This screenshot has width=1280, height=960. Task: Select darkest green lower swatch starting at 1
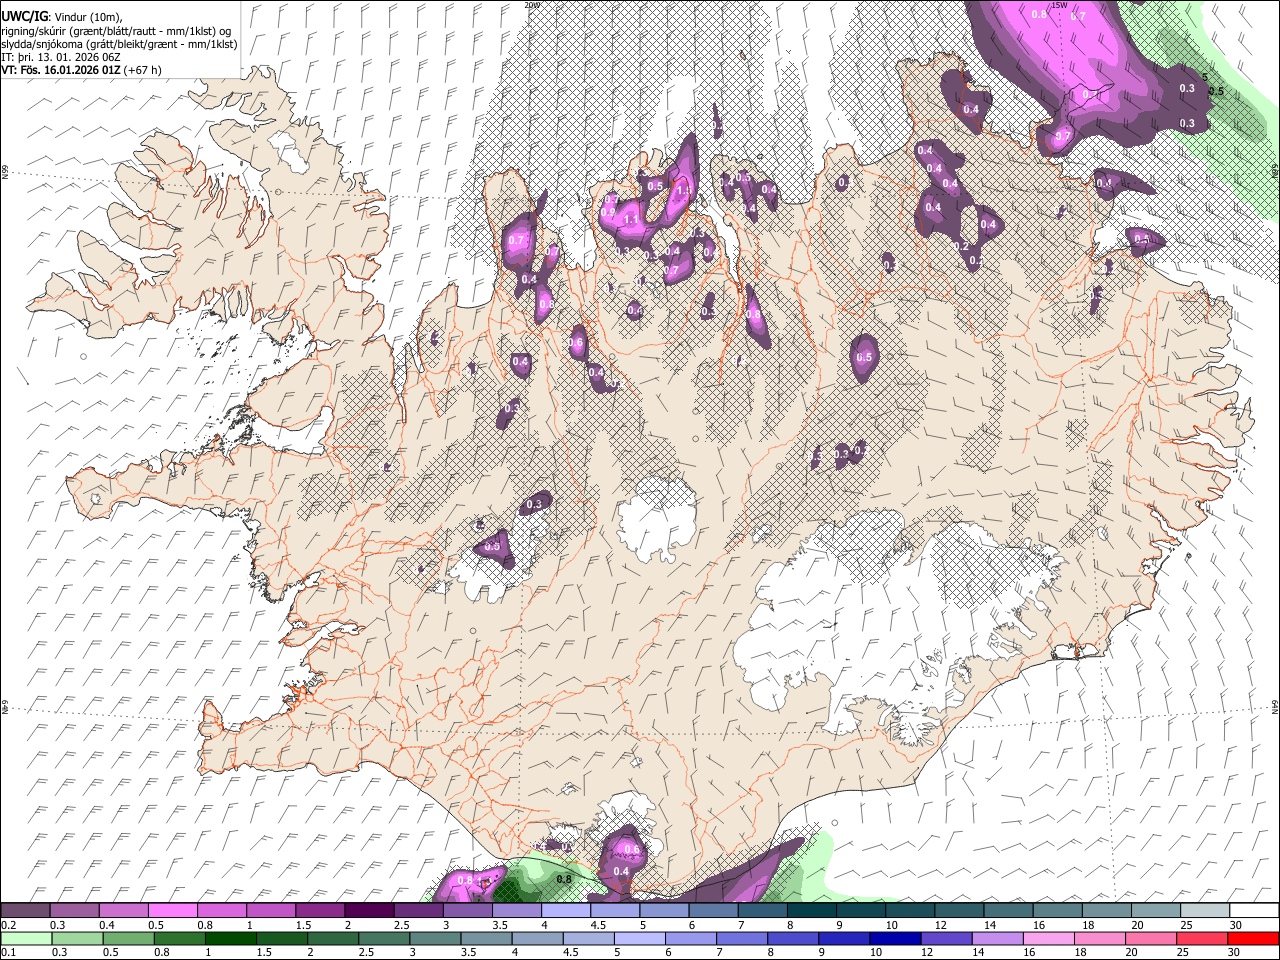pyautogui.click(x=230, y=938)
